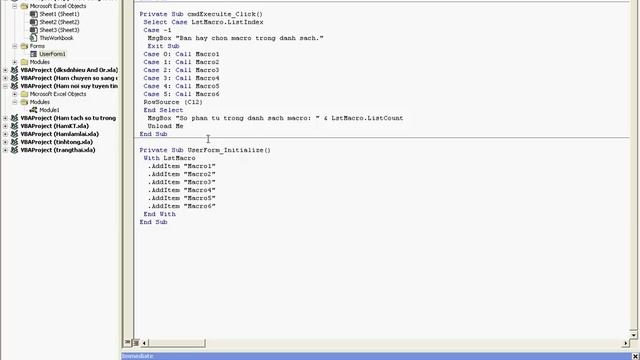The height and width of the screenshot is (360, 640).
Task: Expand VBAProject (tinhtong.xla) node
Action: point(5,142)
